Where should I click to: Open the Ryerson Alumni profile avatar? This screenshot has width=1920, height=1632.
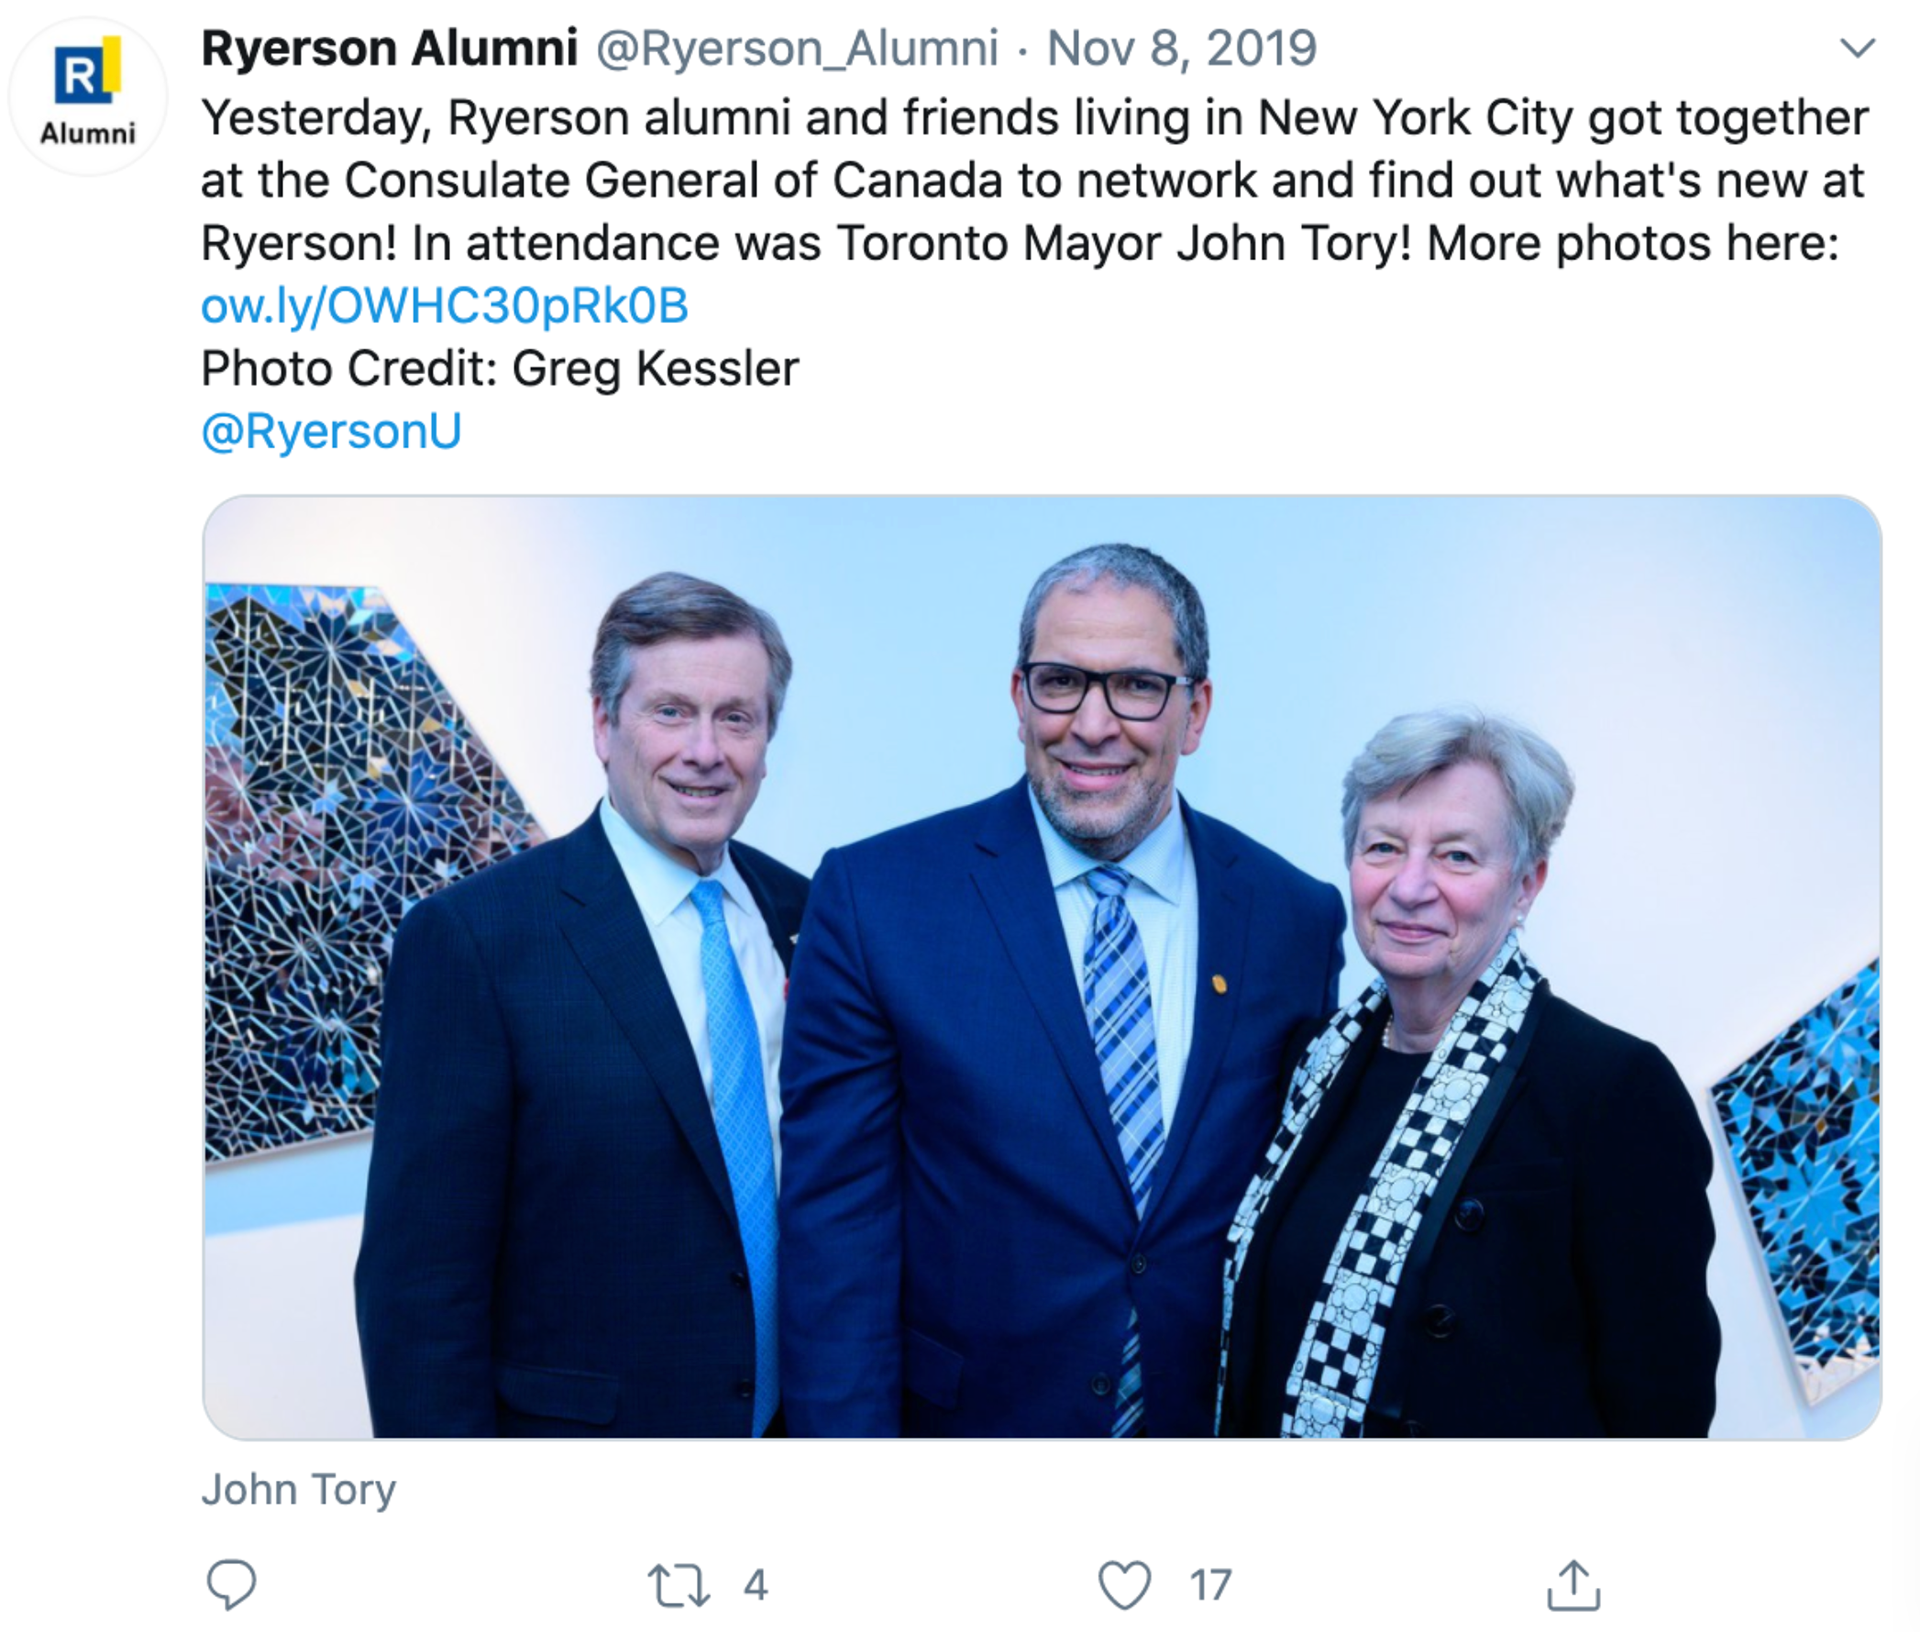tap(88, 97)
